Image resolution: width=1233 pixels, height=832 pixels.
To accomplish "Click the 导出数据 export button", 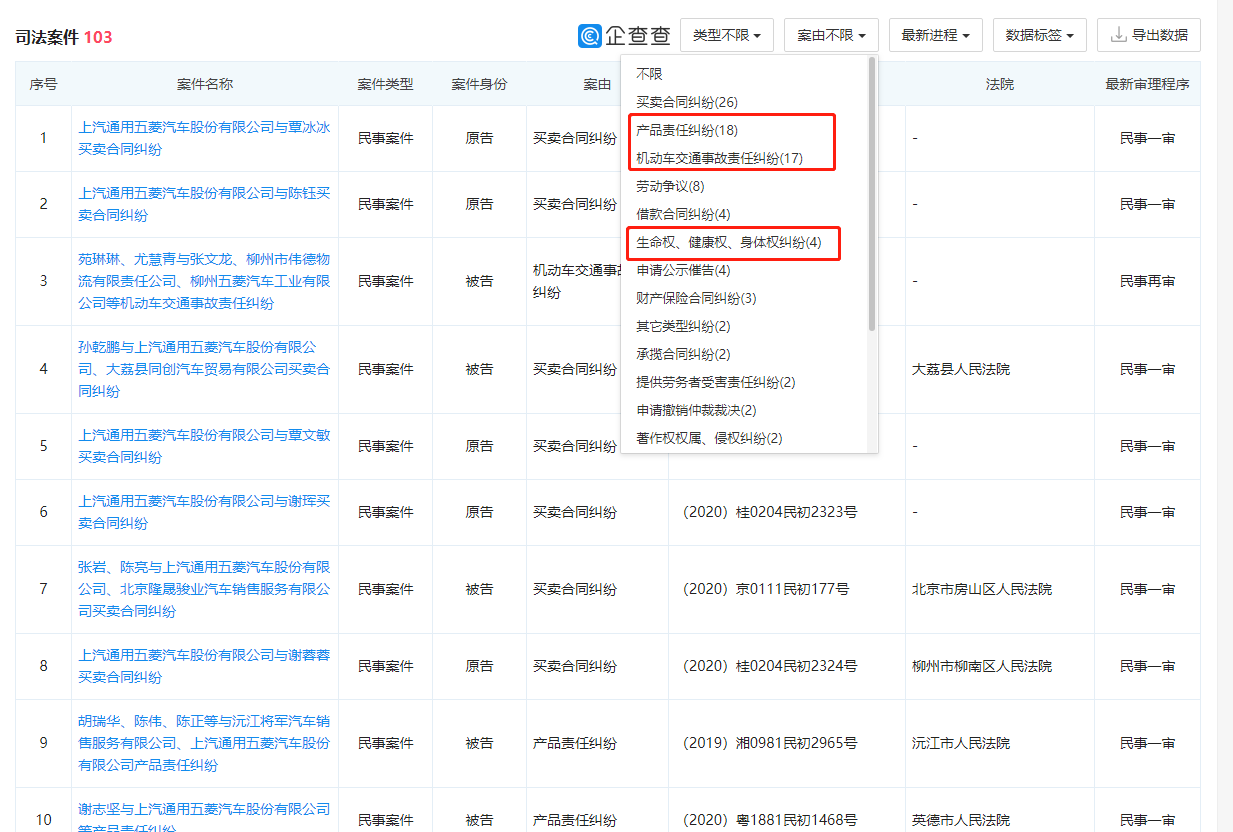I will point(1149,35).
